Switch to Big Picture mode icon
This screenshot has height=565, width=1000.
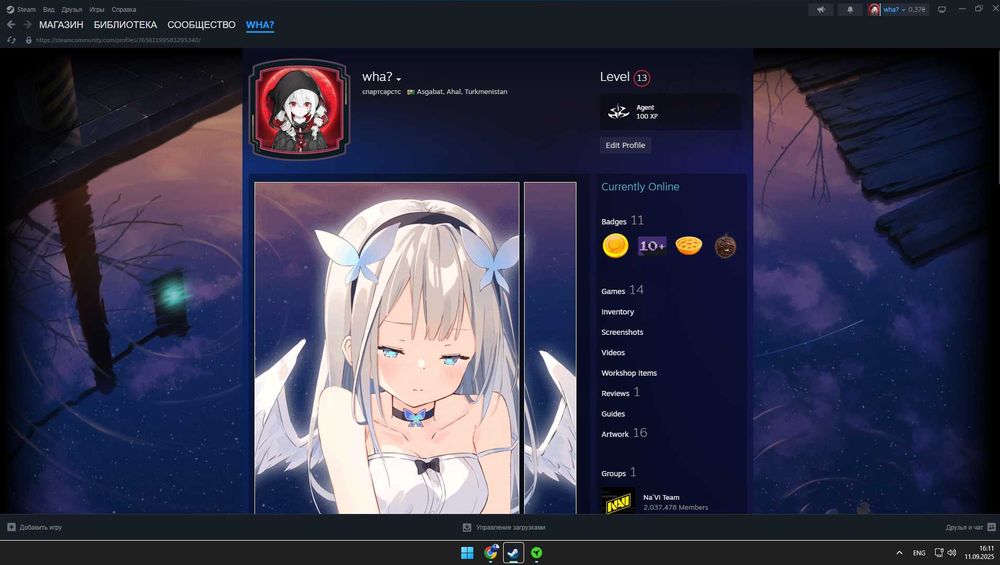(x=941, y=10)
